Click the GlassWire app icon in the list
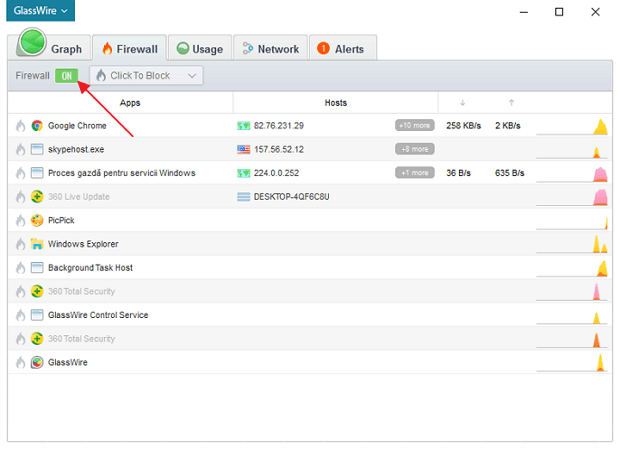 coord(37,362)
